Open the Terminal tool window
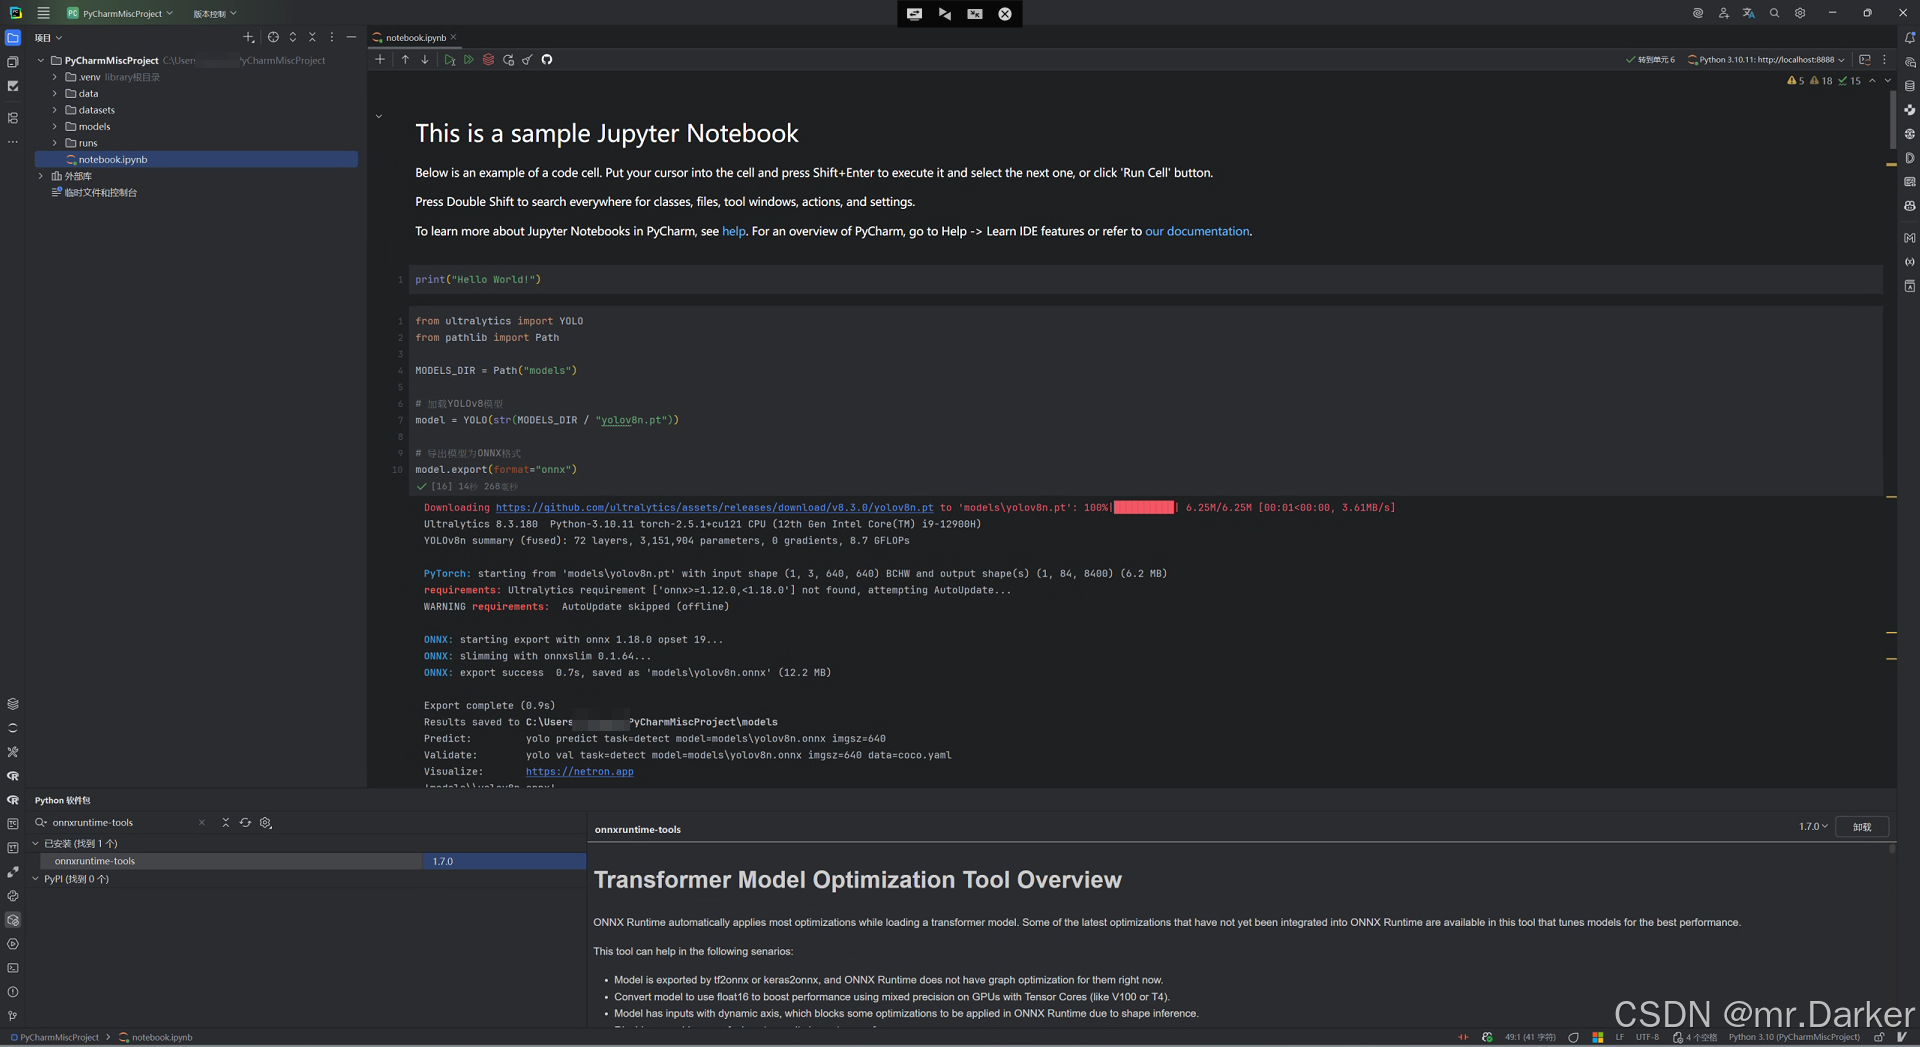The height and width of the screenshot is (1047, 1920). coord(13,968)
